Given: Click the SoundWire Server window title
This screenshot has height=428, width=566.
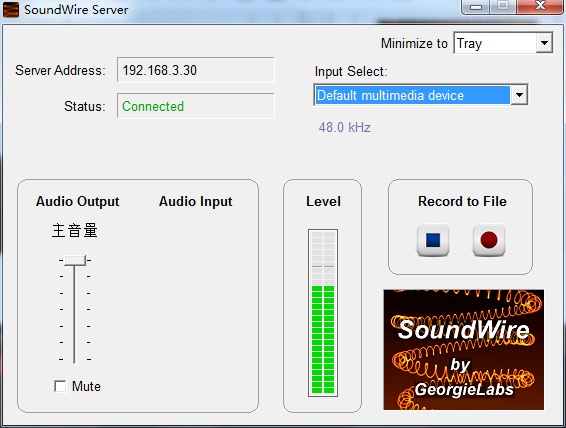Looking at the screenshot, I should (76, 10).
